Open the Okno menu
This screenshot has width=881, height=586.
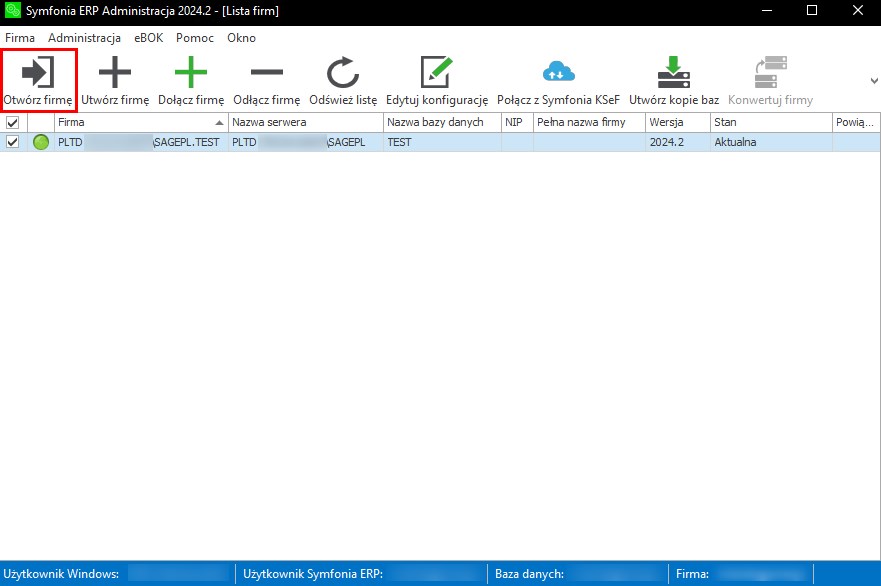click(242, 38)
